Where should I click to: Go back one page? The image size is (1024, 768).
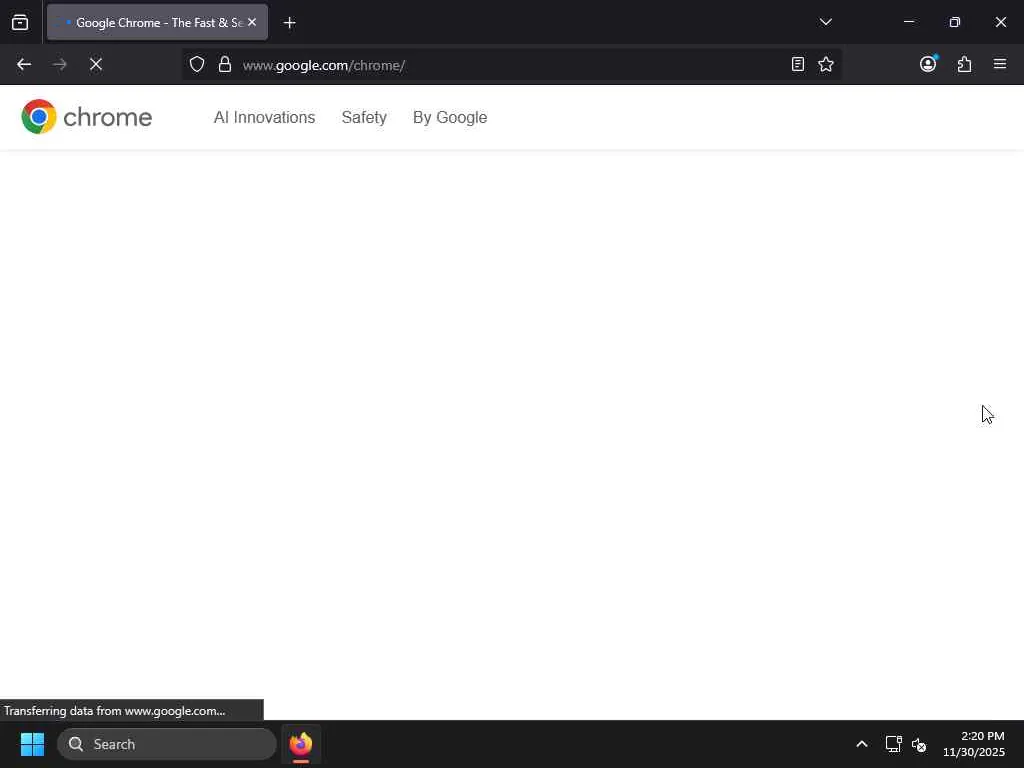click(24, 65)
